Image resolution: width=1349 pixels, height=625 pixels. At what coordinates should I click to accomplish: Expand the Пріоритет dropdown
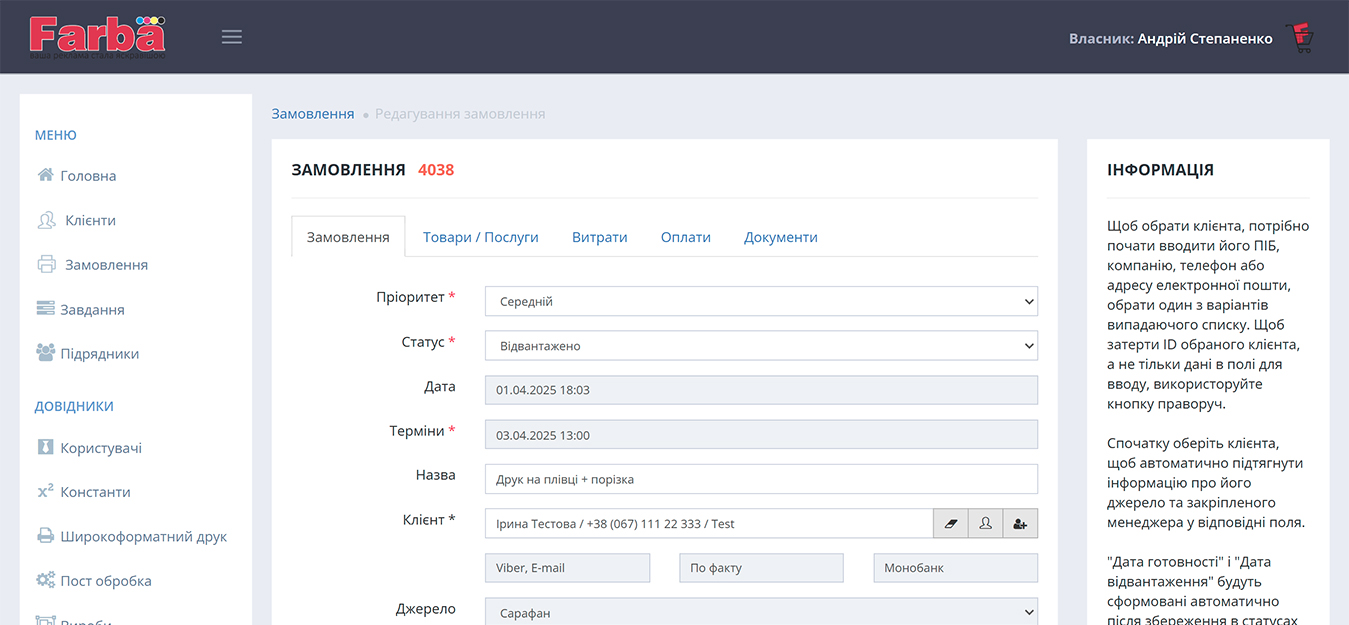(x=760, y=301)
